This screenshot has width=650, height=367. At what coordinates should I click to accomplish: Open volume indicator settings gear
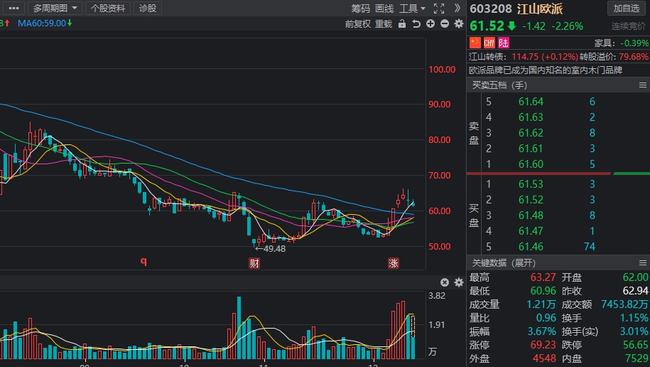click(x=458, y=282)
